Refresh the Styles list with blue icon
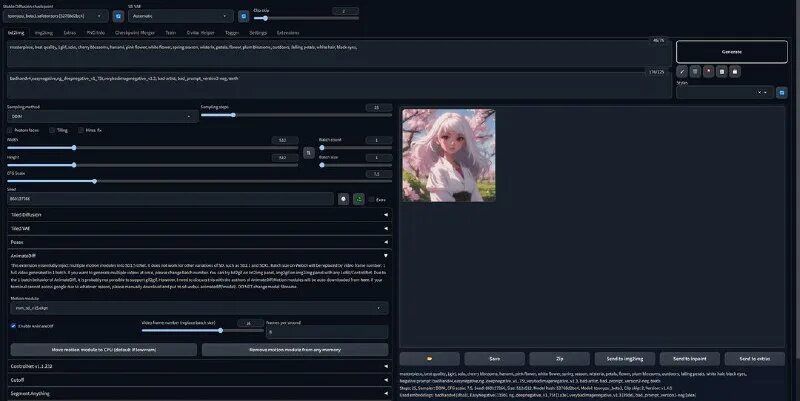 [782, 92]
